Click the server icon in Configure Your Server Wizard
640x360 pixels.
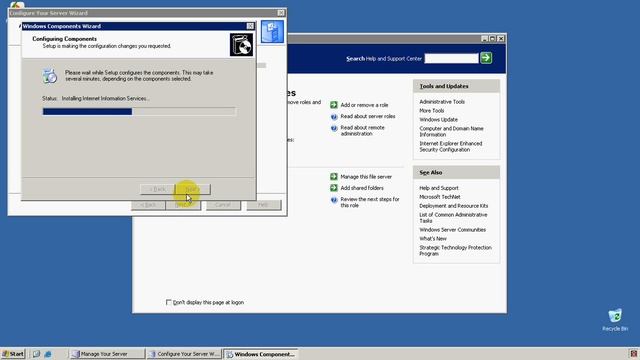tap(272, 32)
